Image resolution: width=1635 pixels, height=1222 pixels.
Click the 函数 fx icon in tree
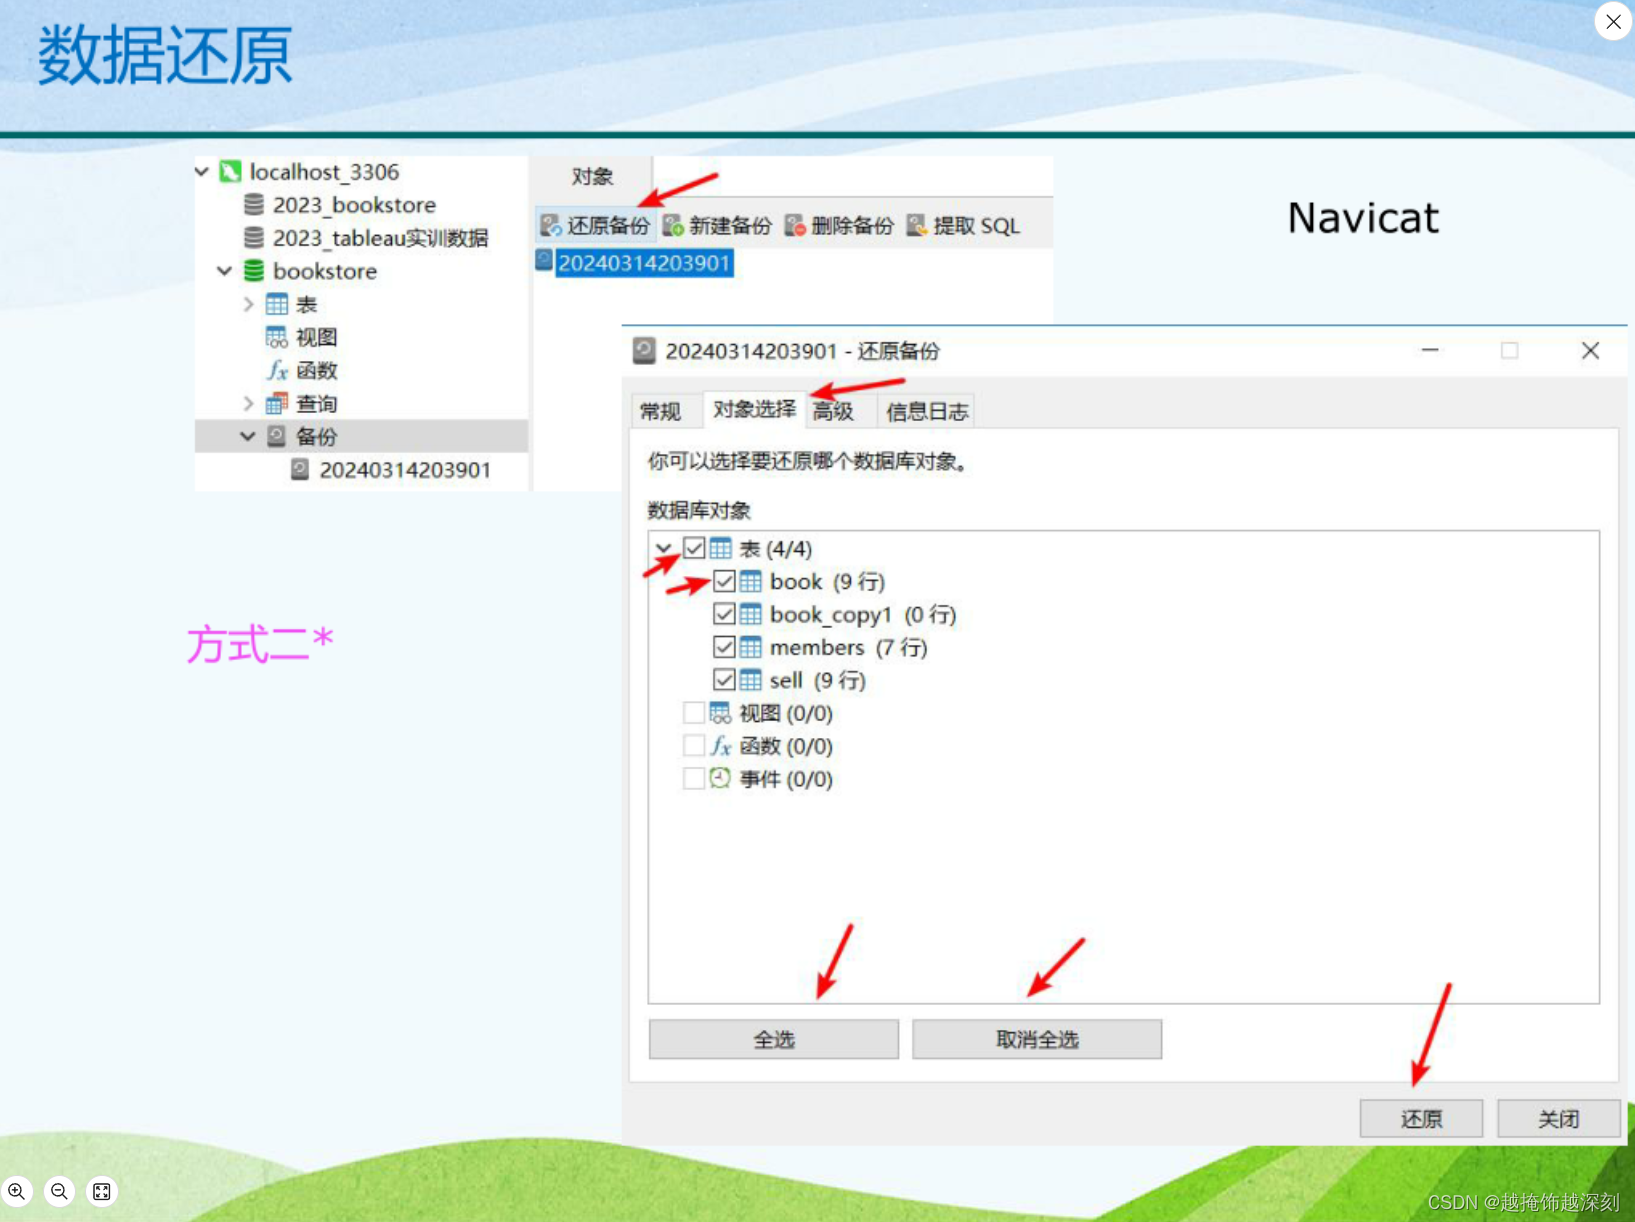[277, 370]
